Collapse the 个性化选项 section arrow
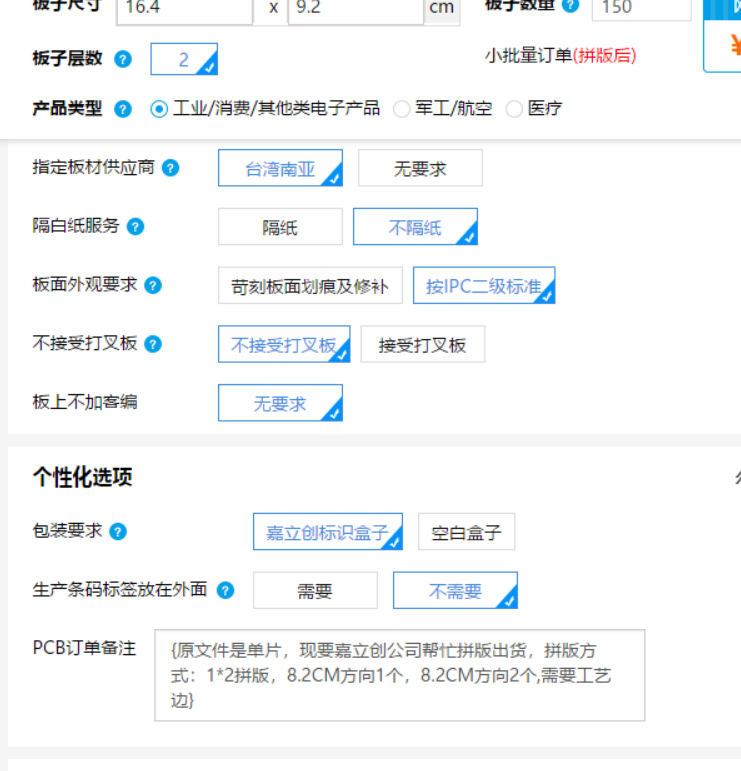 pyautogui.click(x=738, y=477)
